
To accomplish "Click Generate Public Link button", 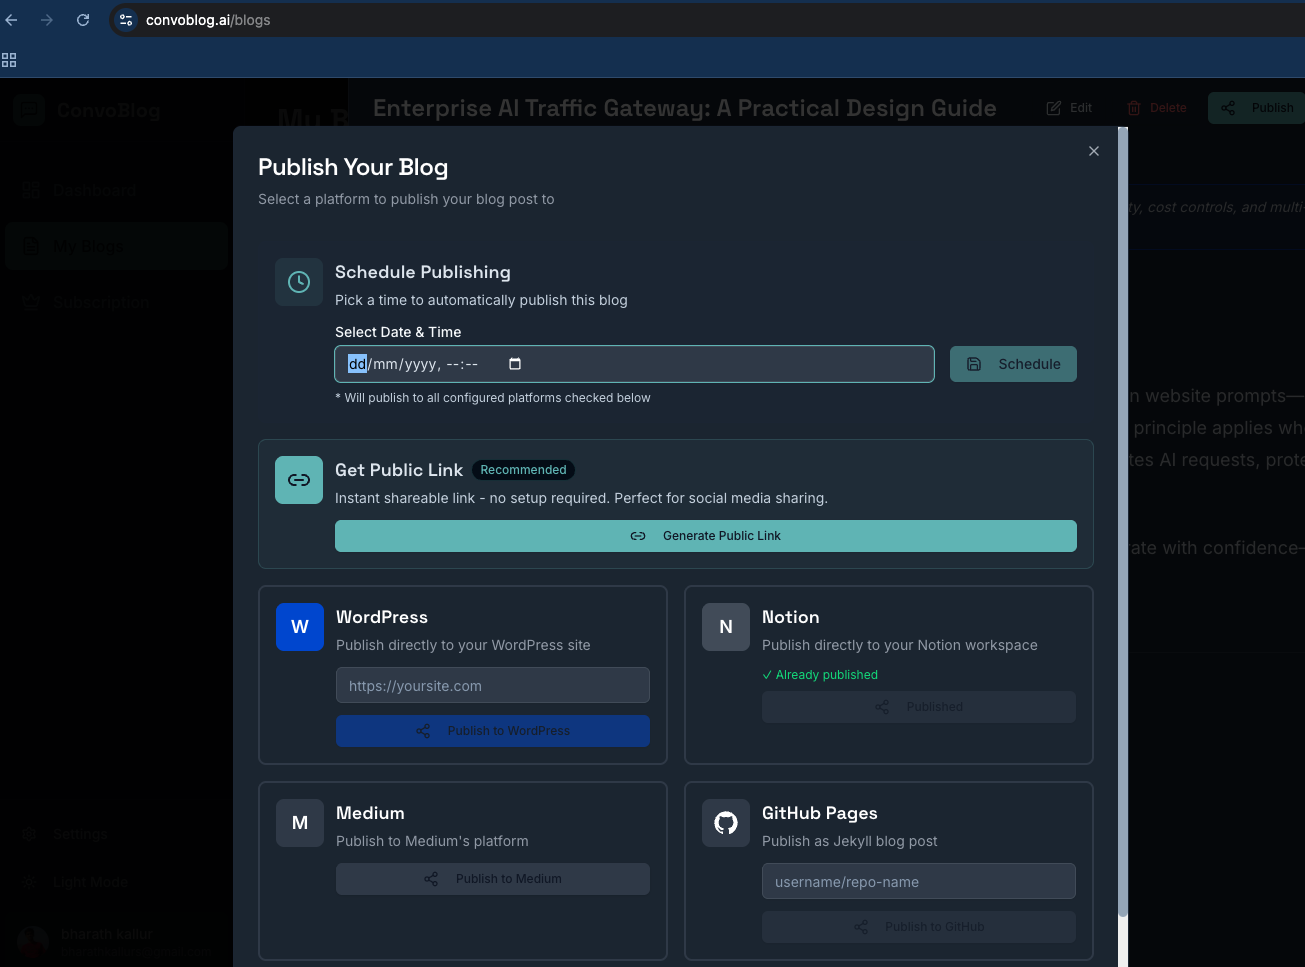I will coord(706,536).
